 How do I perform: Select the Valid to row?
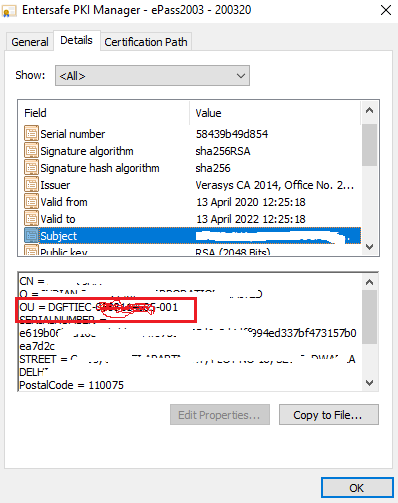[x=192, y=219]
